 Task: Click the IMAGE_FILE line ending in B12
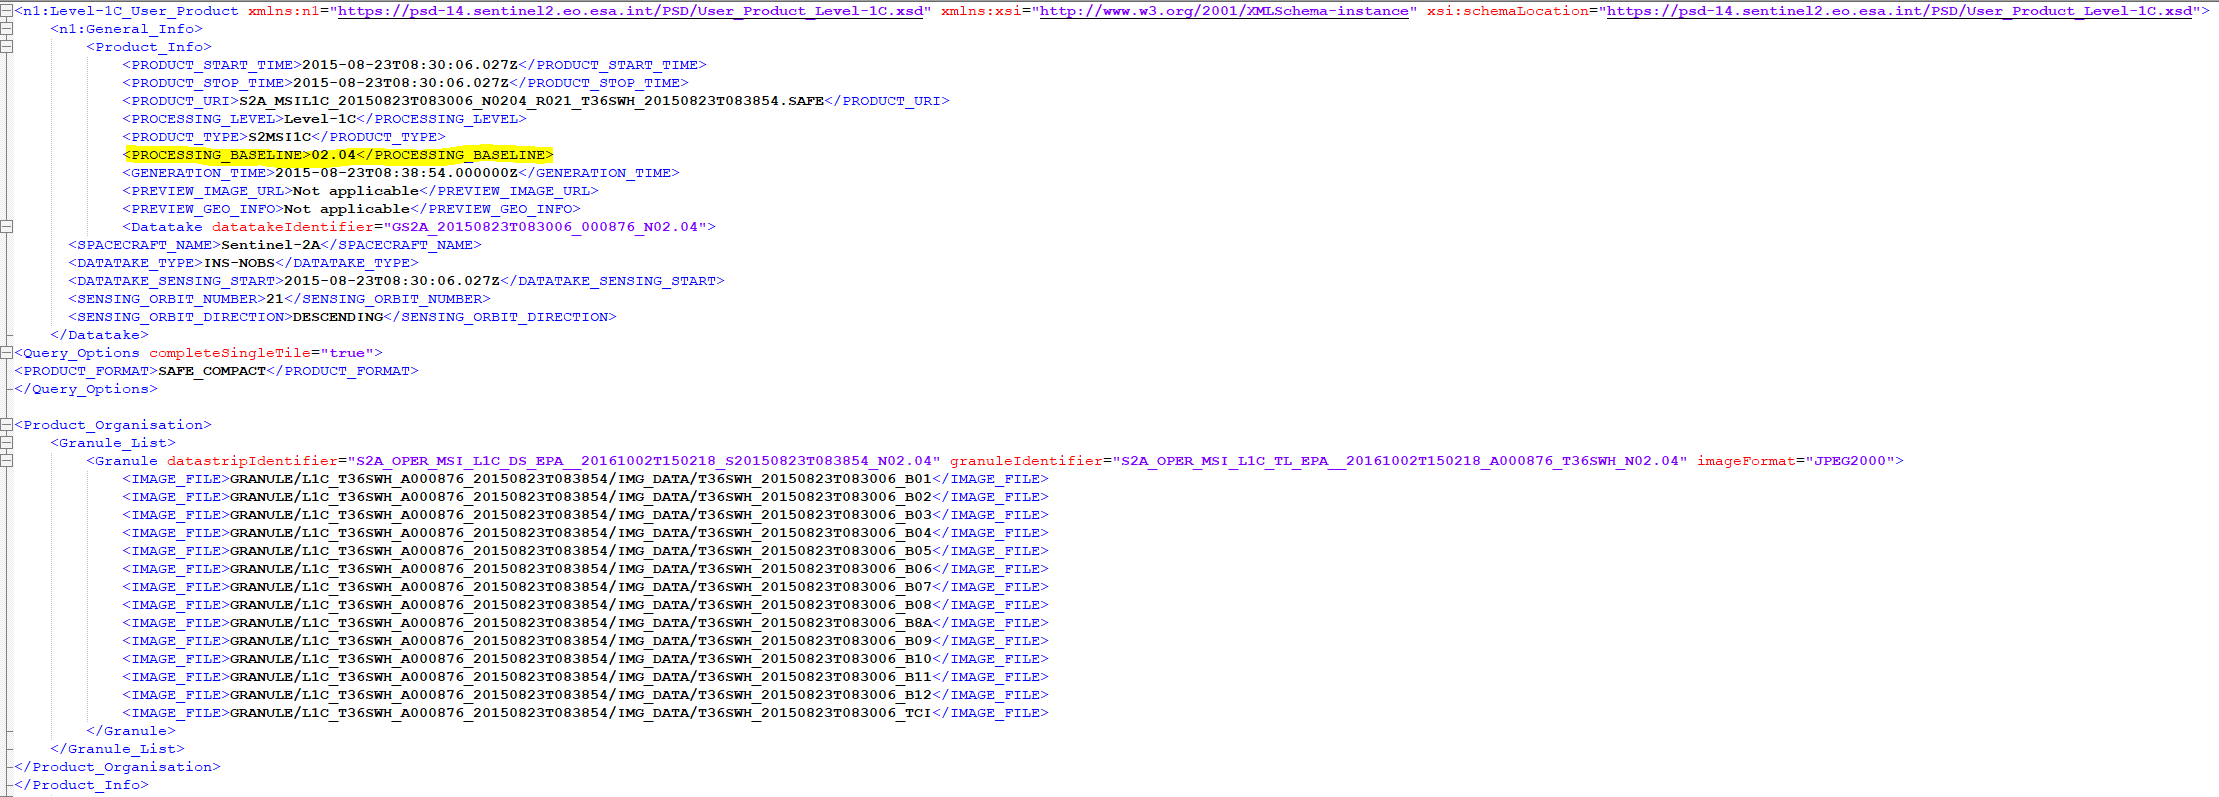coord(585,695)
